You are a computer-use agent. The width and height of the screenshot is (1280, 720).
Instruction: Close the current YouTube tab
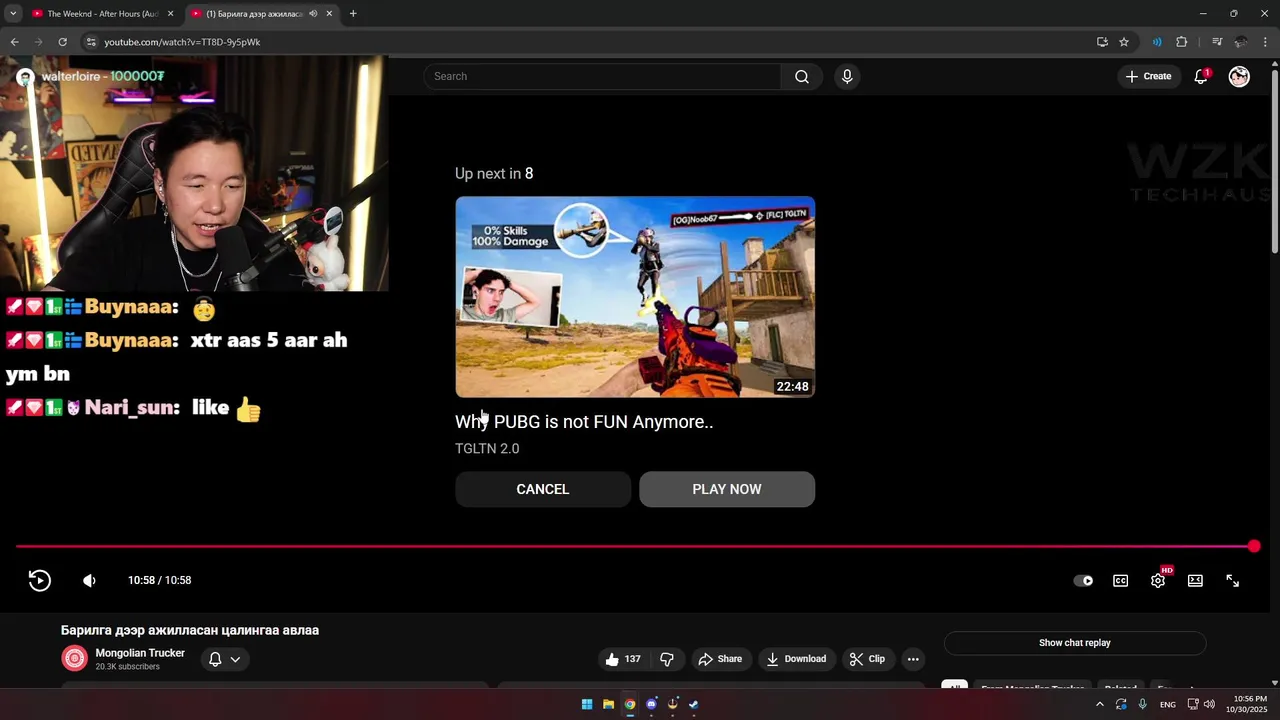click(x=329, y=14)
